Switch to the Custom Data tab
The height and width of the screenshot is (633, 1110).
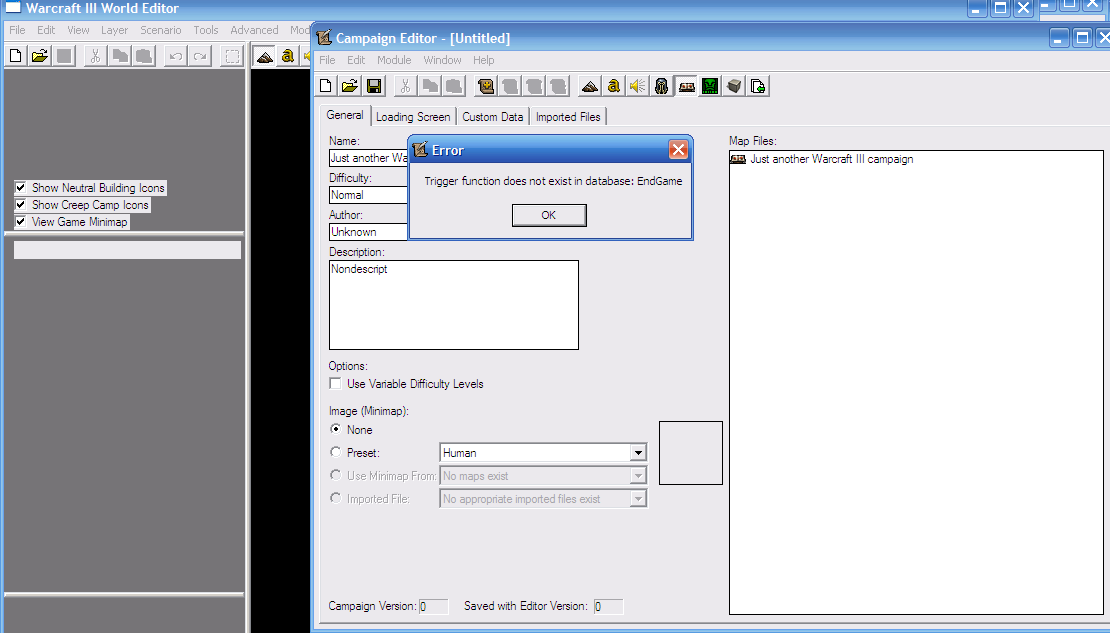pos(493,117)
